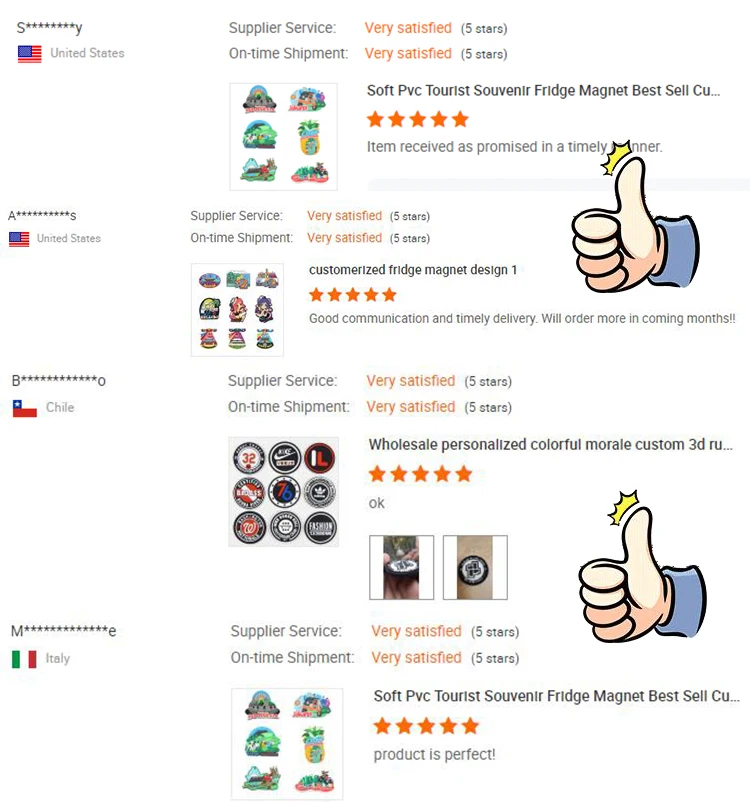Click the lower thumbs-up illustration
The width and height of the screenshot is (750, 802).
[x=642, y=567]
